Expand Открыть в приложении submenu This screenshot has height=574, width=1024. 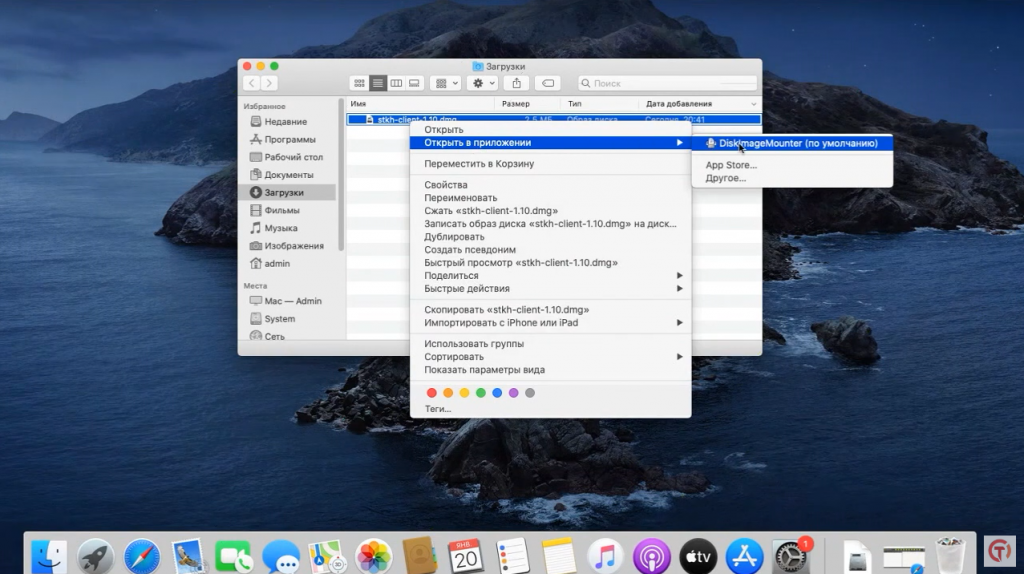pyautogui.click(x=551, y=142)
